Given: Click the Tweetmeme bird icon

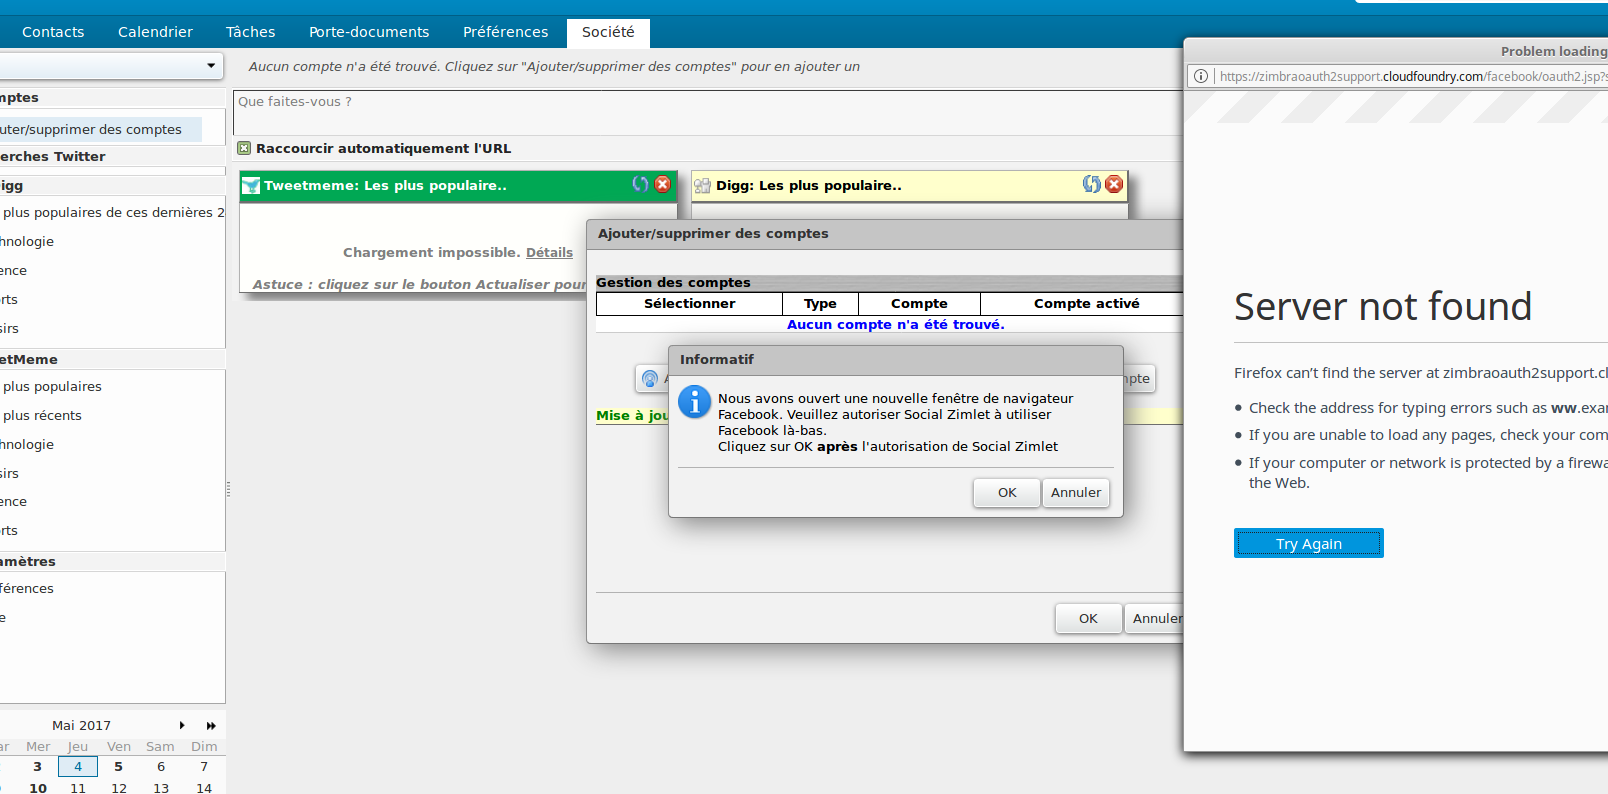Looking at the screenshot, I should pyautogui.click(x=251, y=185).
